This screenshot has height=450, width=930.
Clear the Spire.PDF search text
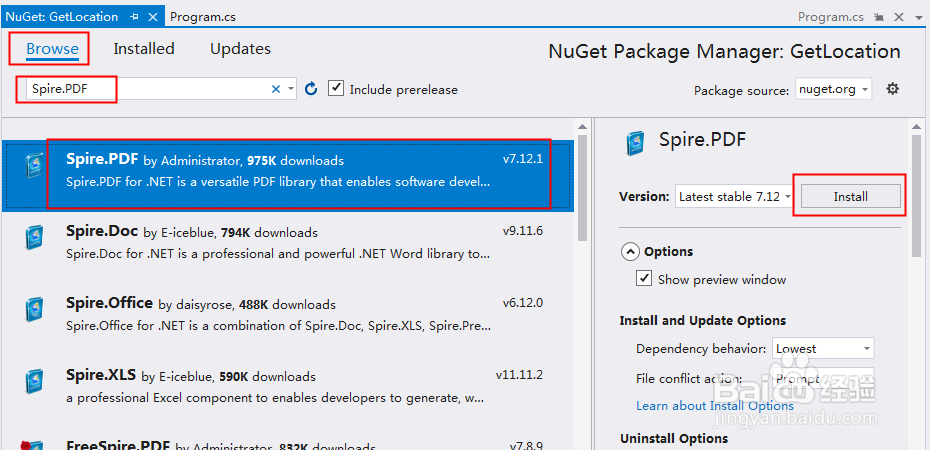tap(276, 89)
